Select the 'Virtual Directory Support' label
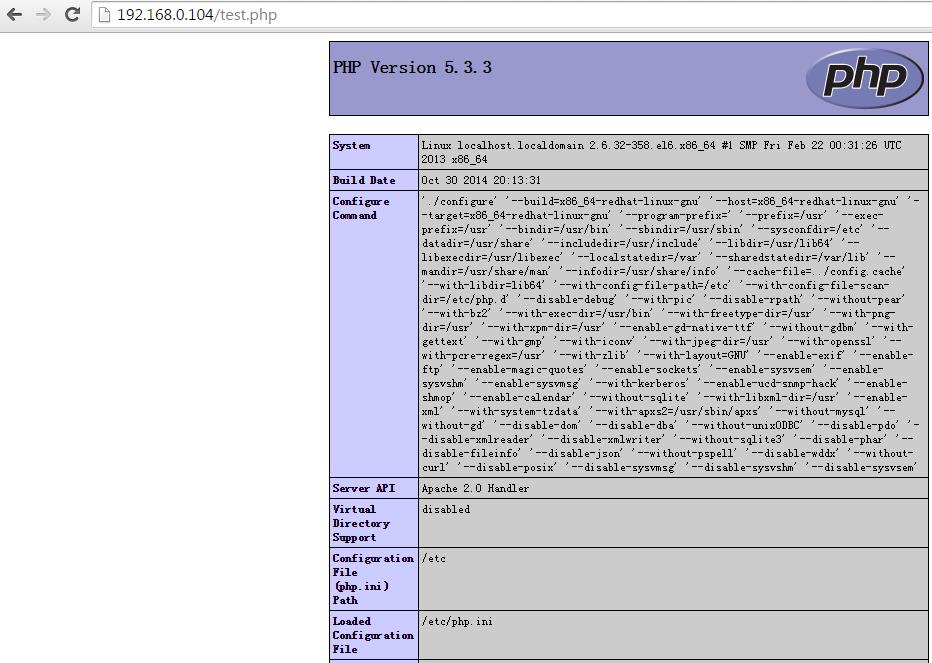932x663 pixels. click(361, 523)
